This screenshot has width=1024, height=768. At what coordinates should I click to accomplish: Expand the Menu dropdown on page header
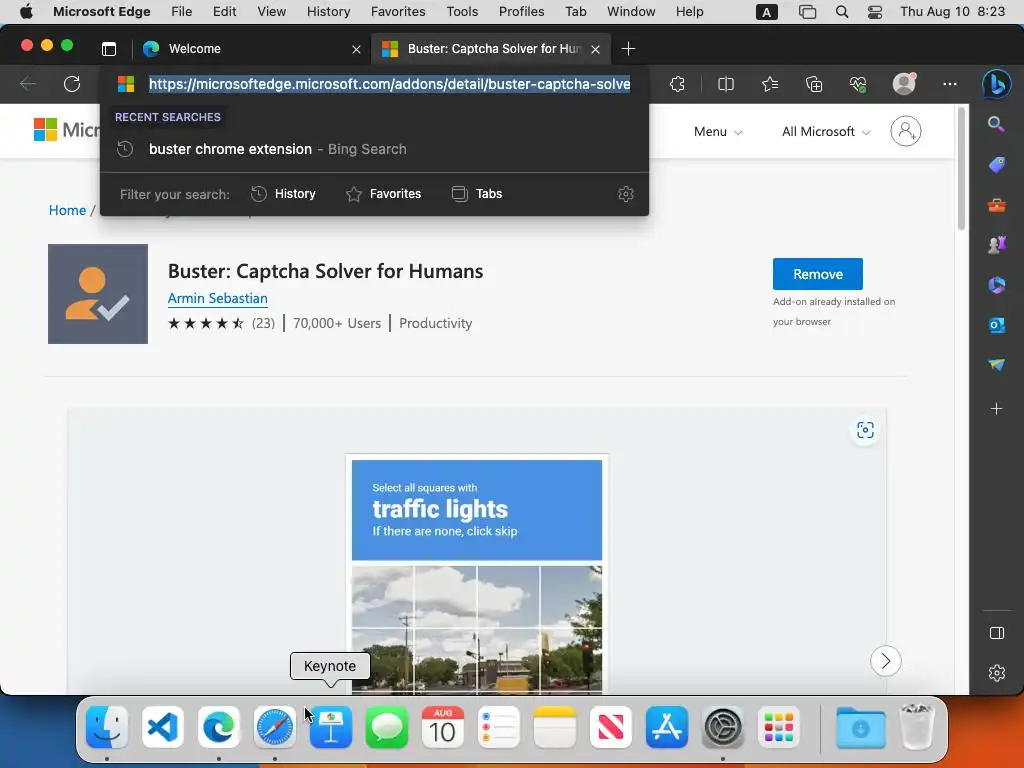(x=718, y=131)
